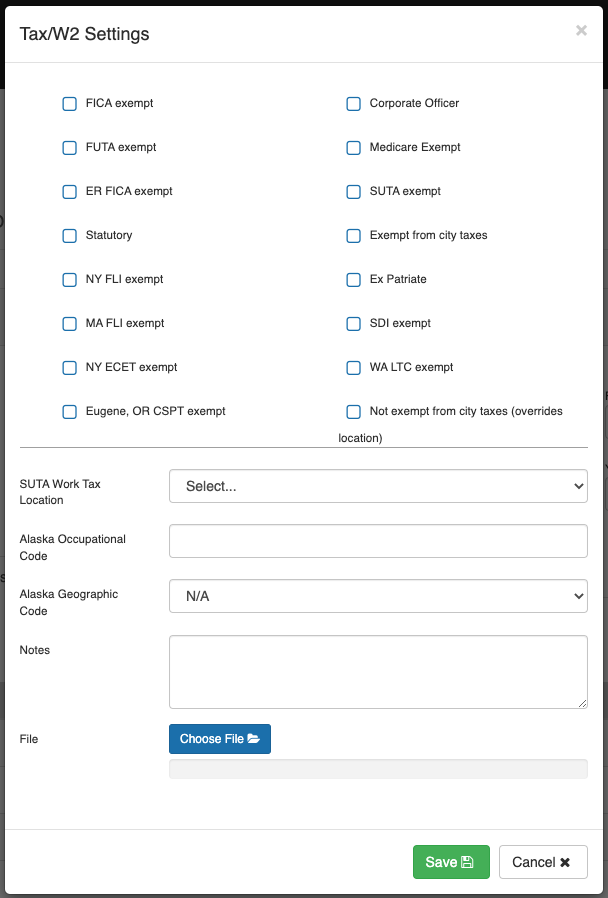The width and height of the screenshot is (608, 898).
Task: Dismiss the dialog with Cancel
Action: [x=543, y=862]
